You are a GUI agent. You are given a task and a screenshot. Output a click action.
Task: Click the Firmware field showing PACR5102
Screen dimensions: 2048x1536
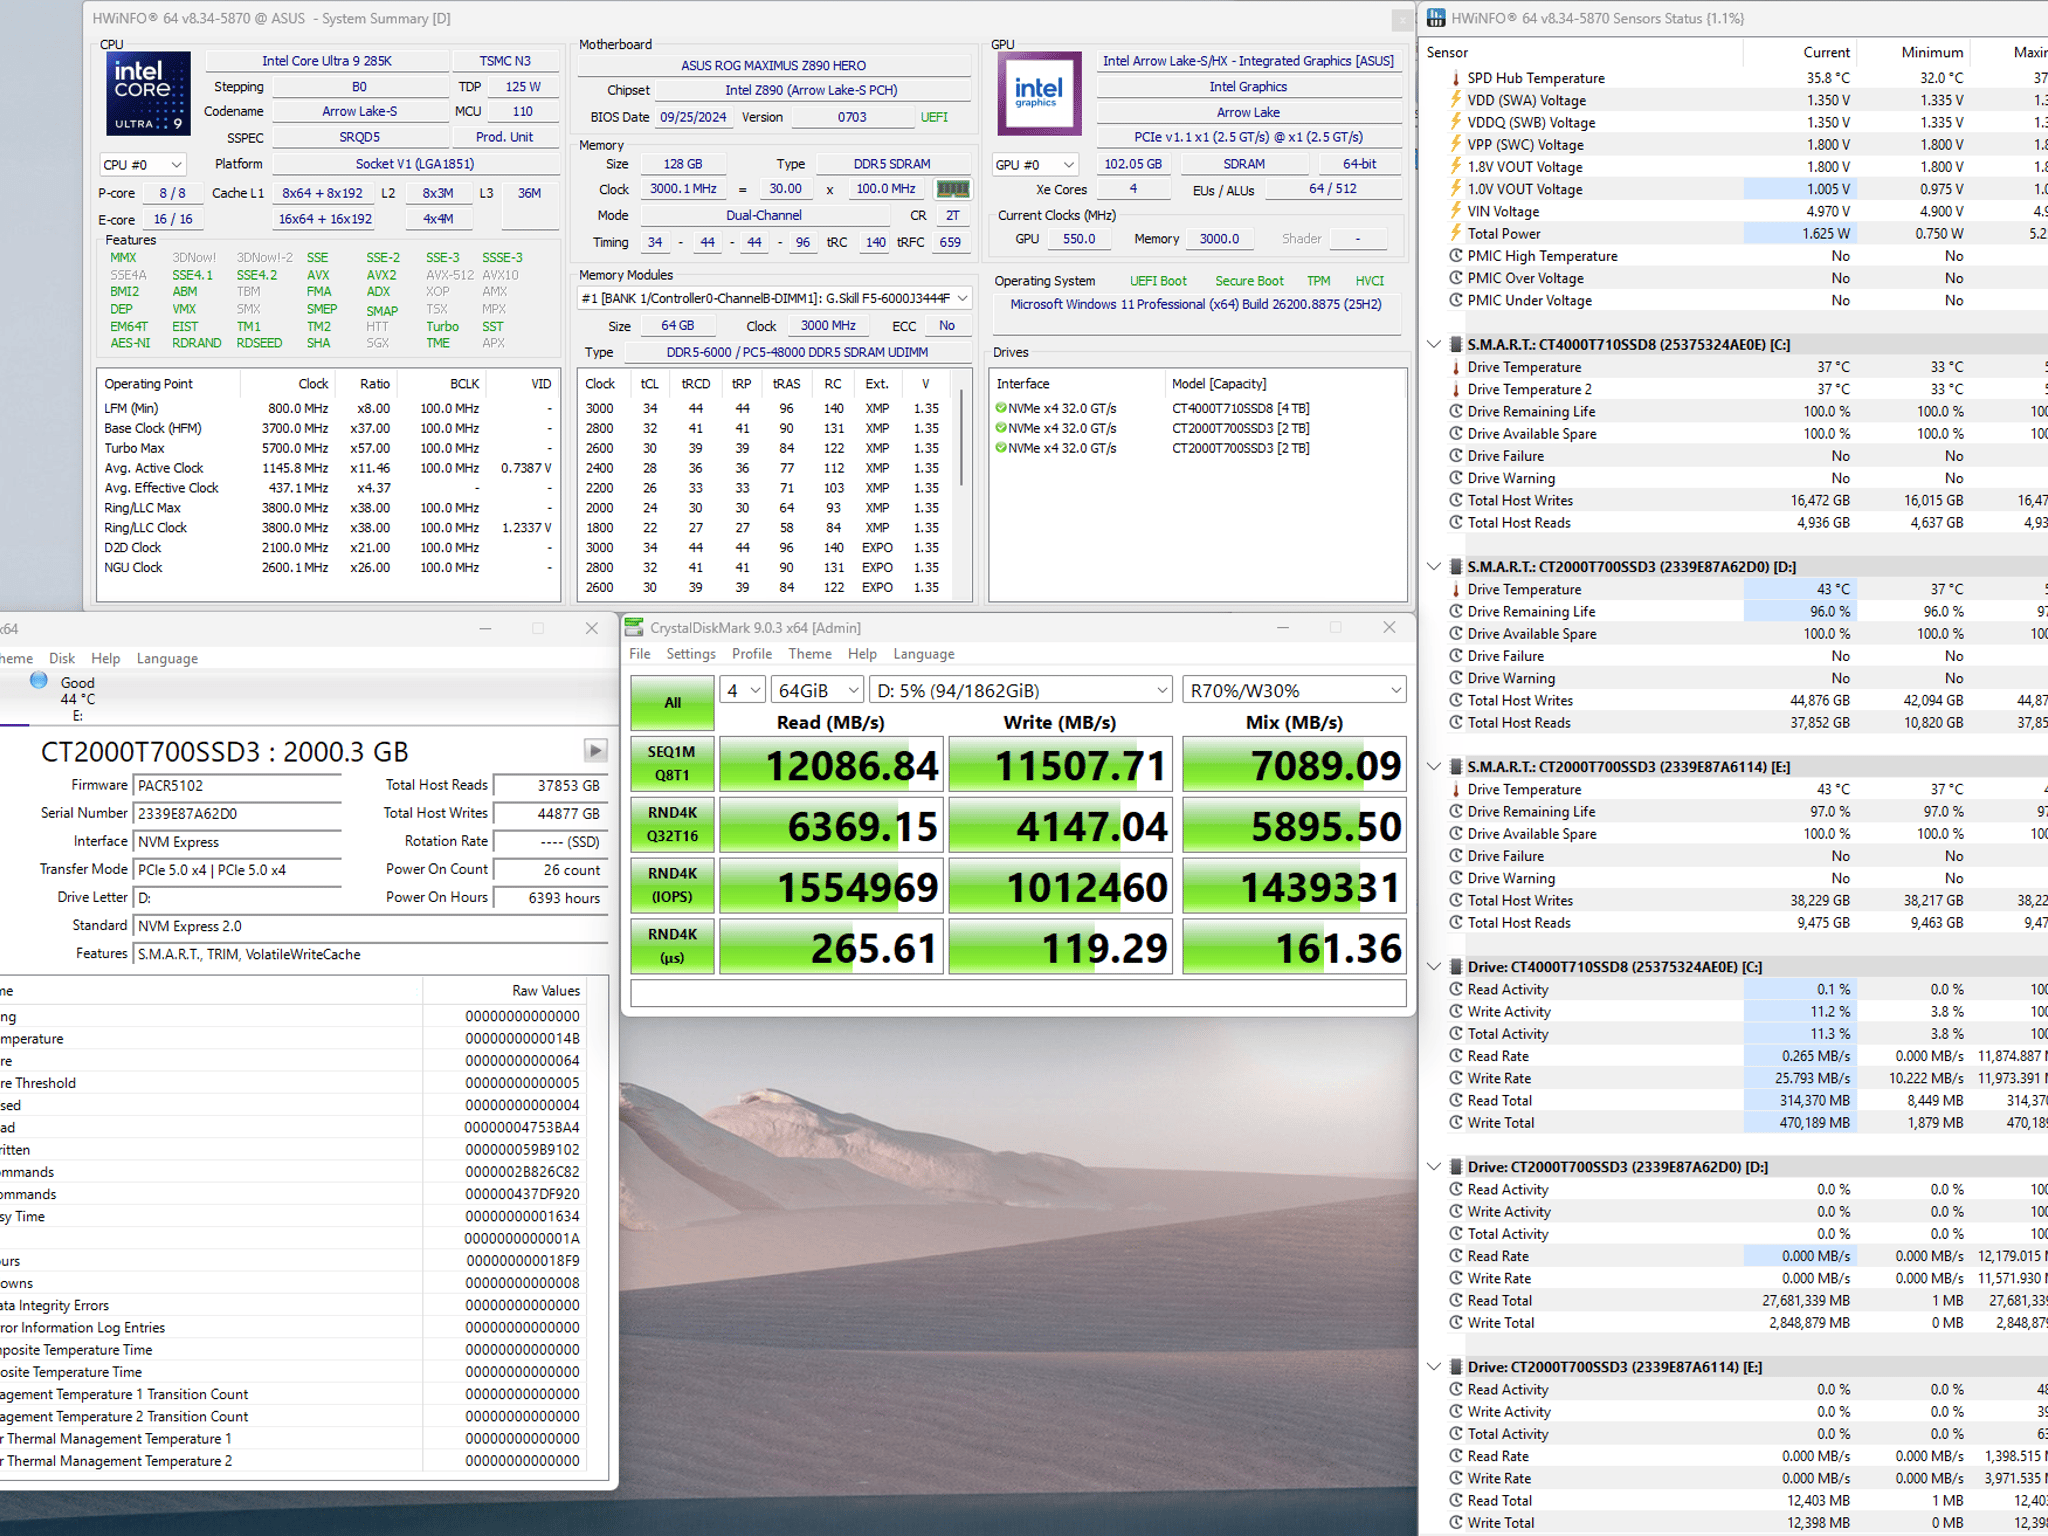point(237,786)
